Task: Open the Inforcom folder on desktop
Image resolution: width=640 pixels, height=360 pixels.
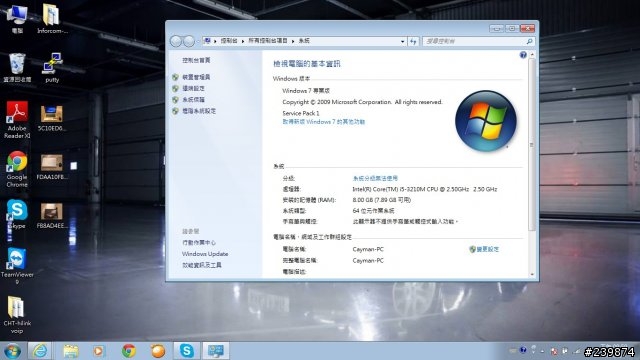Action: pos(52,18)
